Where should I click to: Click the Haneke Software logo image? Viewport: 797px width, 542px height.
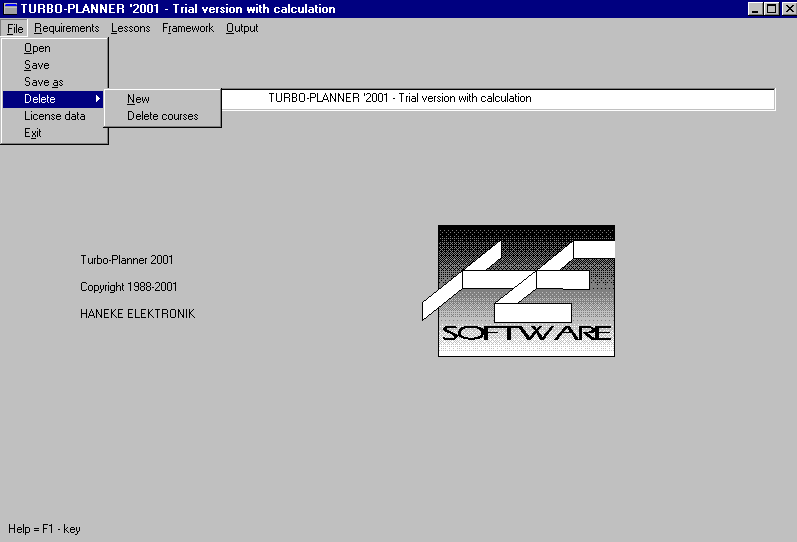click(519, 291)
